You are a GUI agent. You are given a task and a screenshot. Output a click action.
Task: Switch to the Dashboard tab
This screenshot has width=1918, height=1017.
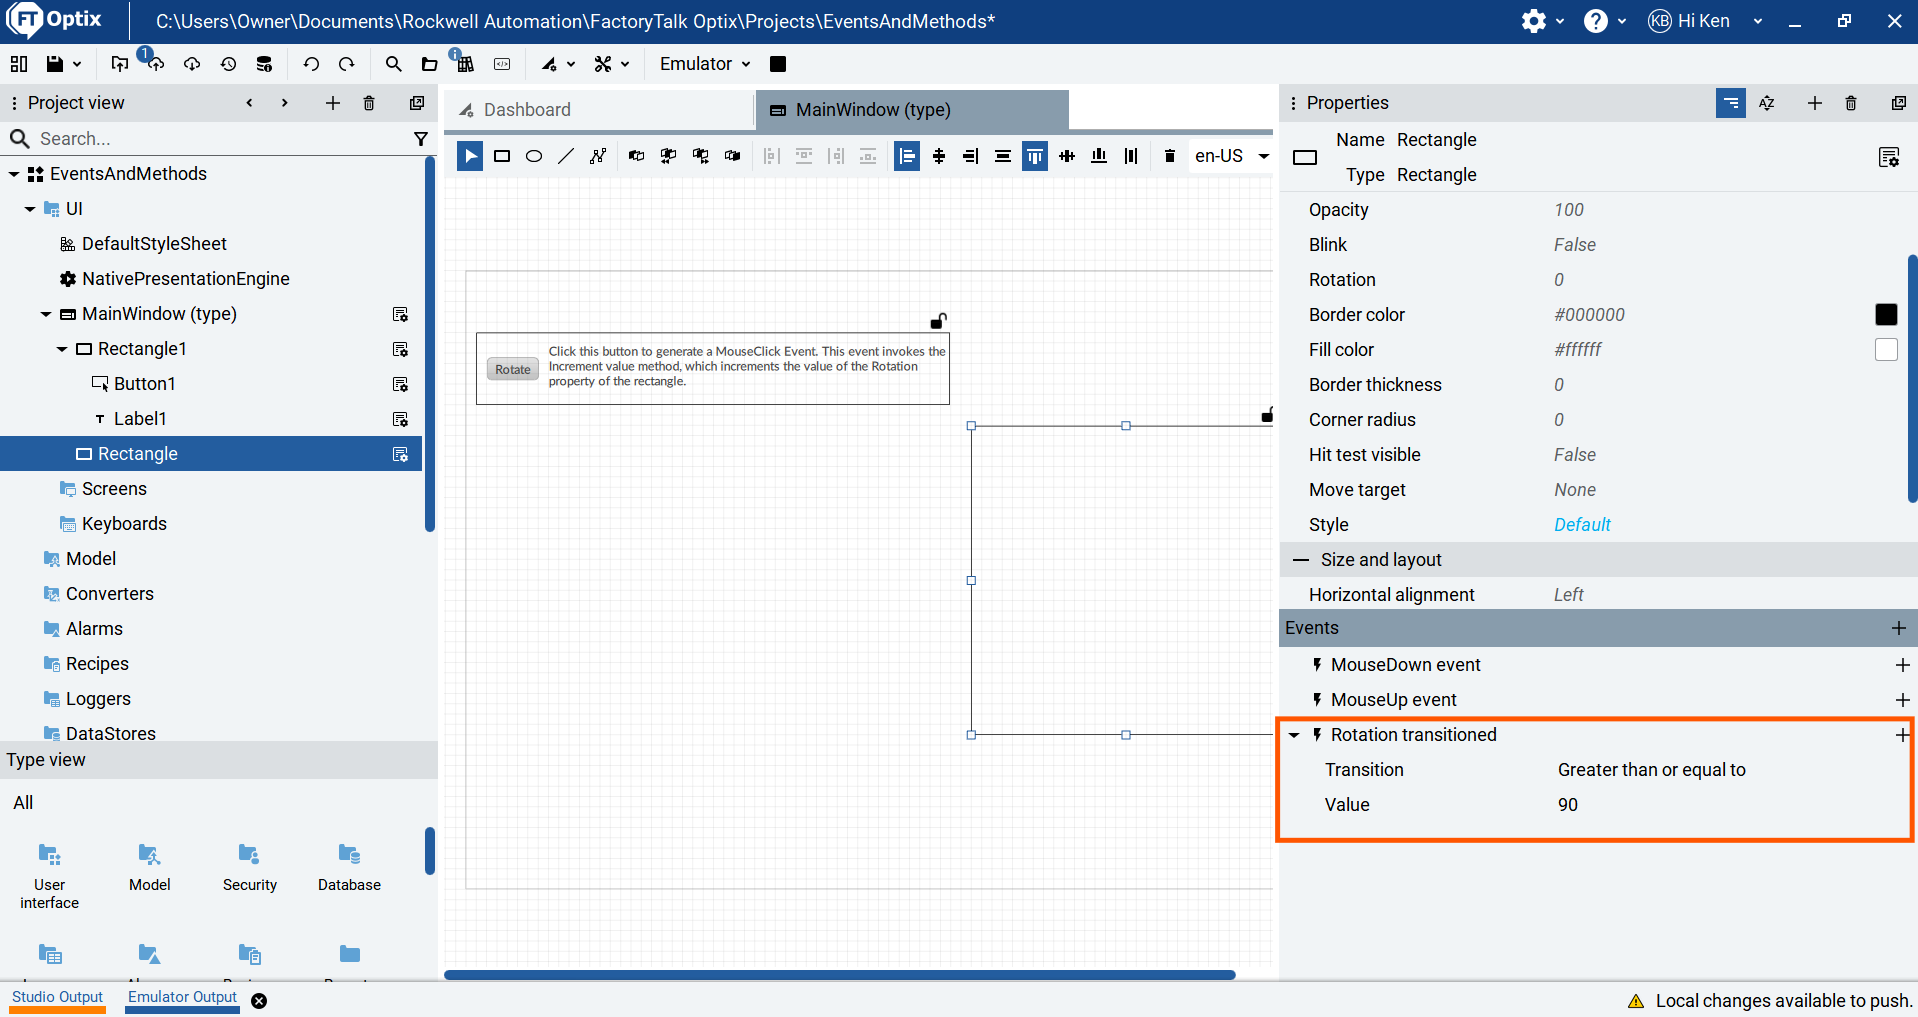pos(600,110)
